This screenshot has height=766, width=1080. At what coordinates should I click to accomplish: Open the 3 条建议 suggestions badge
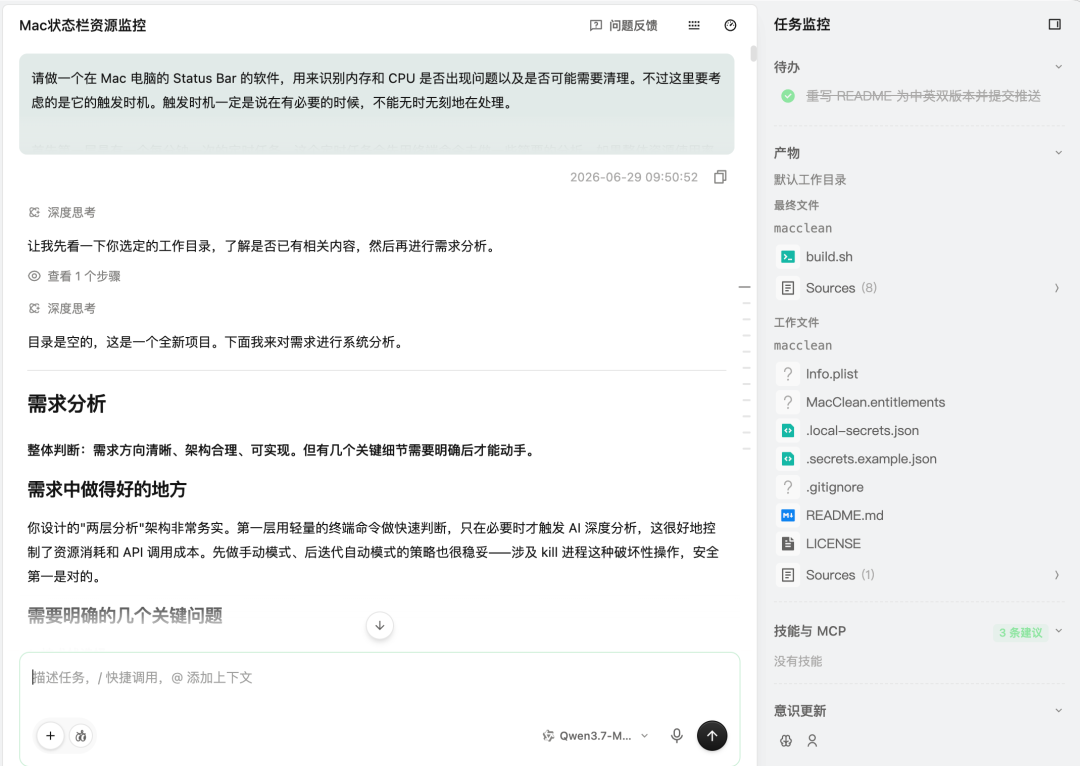pyautogui.click(x=1020, y=632)
